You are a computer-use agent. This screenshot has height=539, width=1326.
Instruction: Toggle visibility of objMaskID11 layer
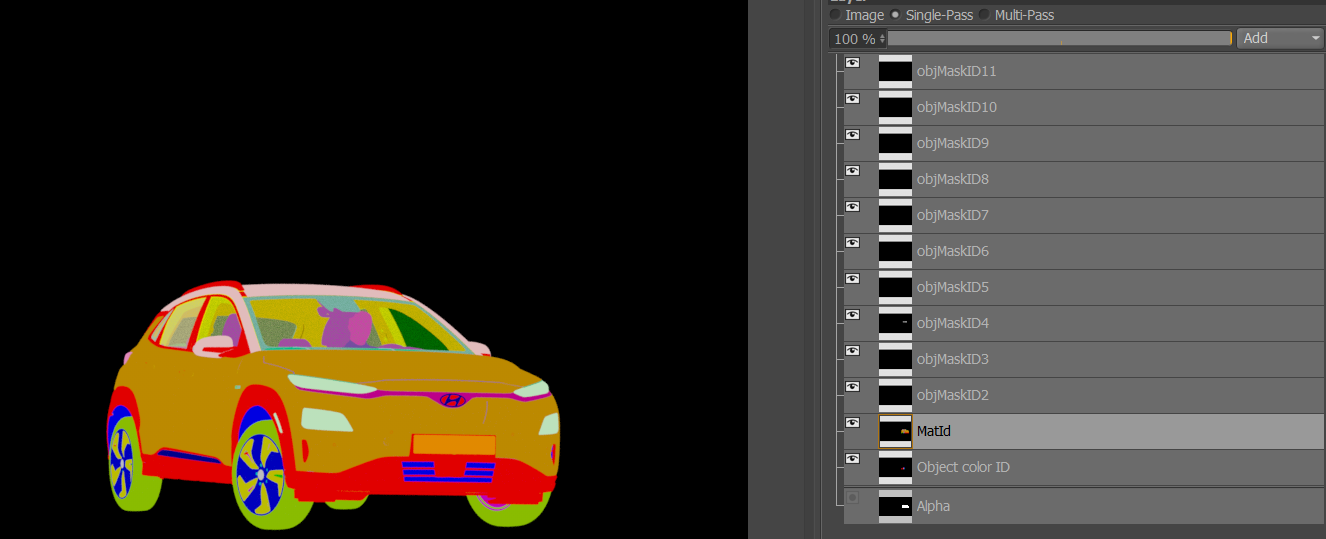(x=853, y=63)
